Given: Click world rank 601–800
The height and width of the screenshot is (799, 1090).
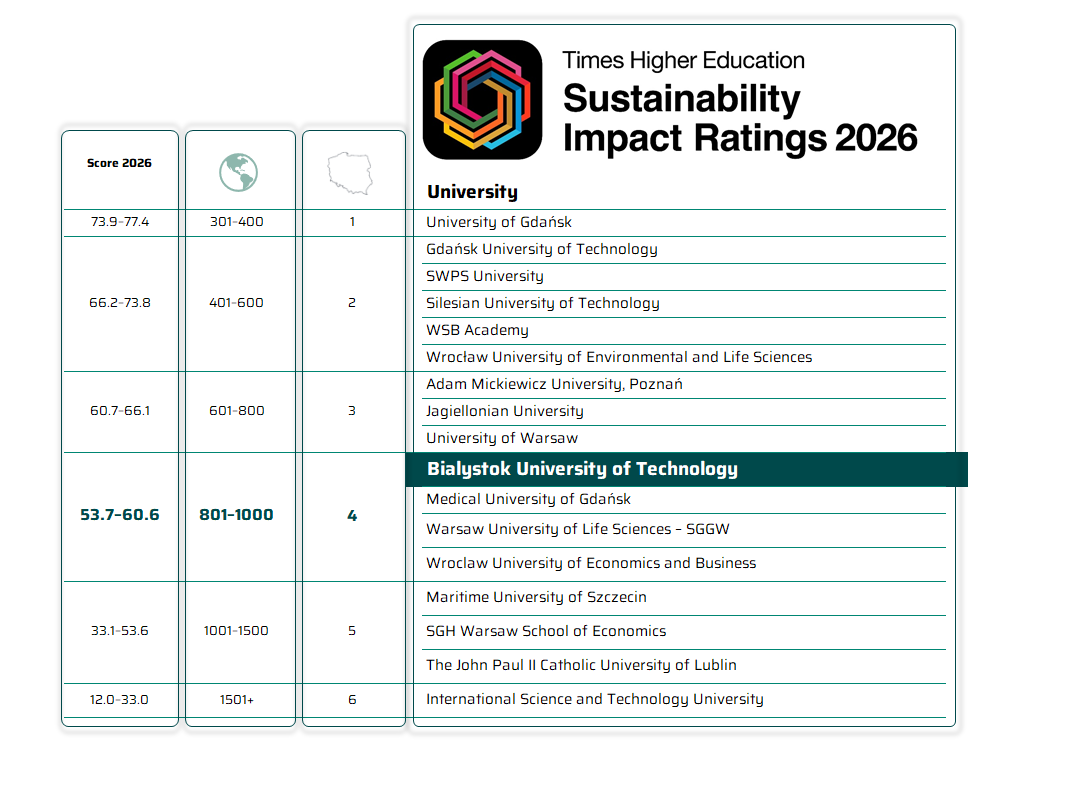Looking at the screenshot, I should [x=236, y=410].
